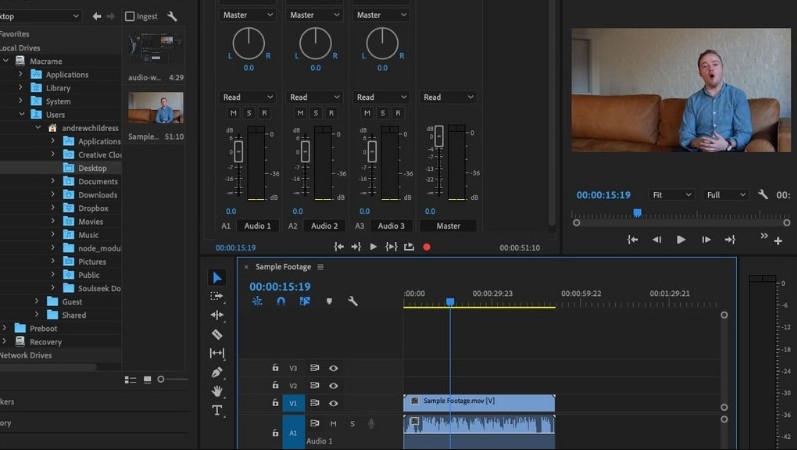Show more Program Monitor controls chevron
This screenshot has width=797, height=450.
pos(763,236)
